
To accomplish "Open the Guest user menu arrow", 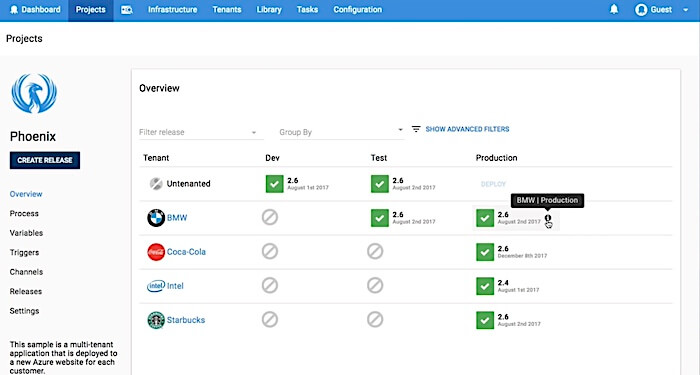I will click(685, 10).
